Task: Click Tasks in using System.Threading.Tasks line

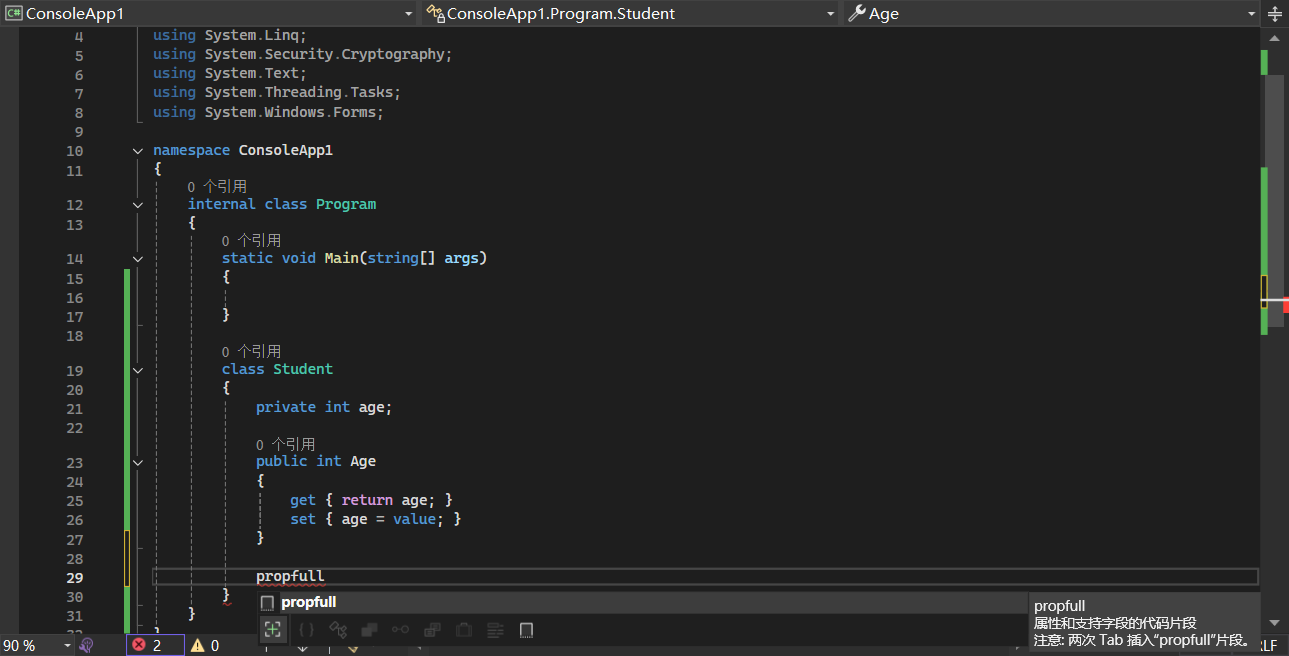Action: click(371, 92)
